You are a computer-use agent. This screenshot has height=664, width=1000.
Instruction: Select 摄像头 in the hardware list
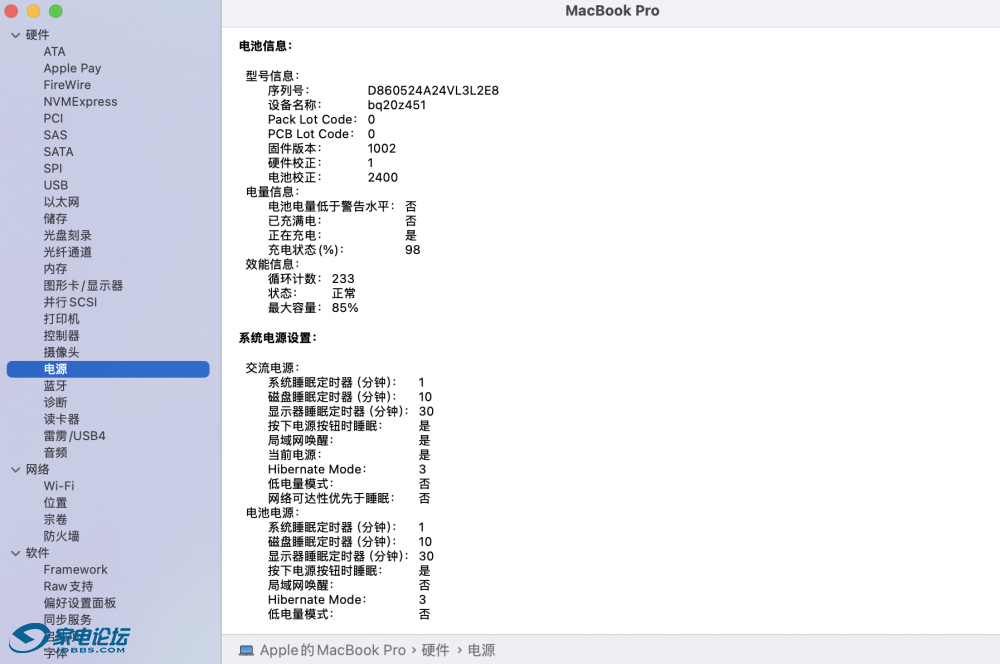tap(61, 352)
